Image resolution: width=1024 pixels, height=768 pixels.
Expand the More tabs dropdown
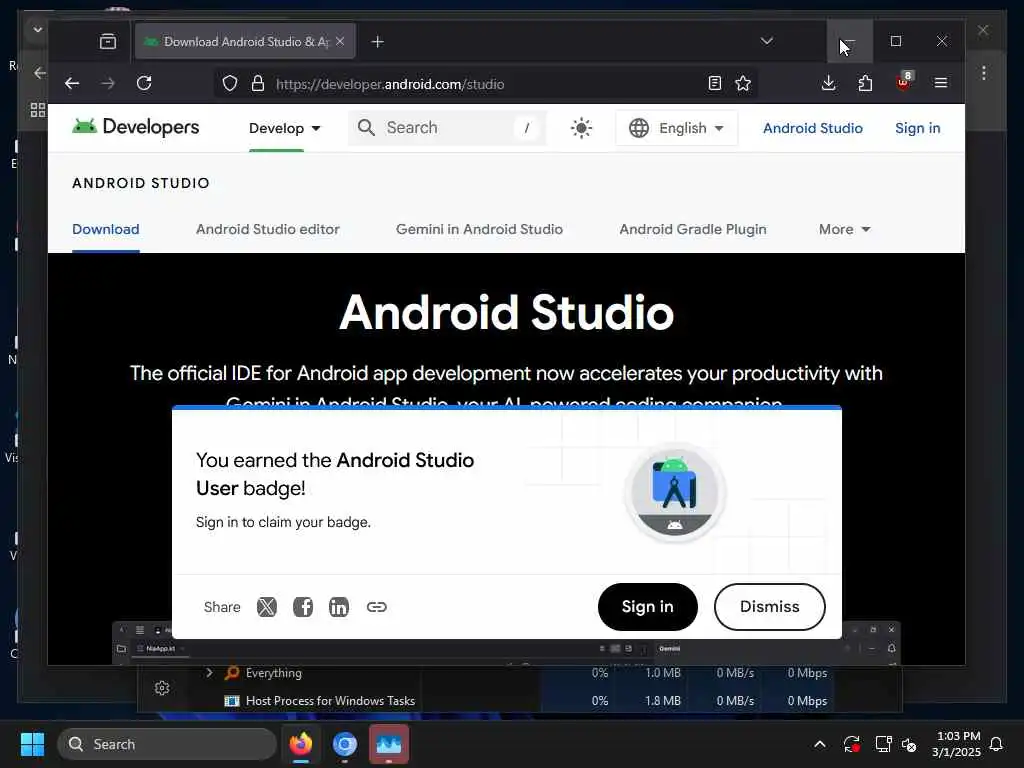[x=844, y=229]
